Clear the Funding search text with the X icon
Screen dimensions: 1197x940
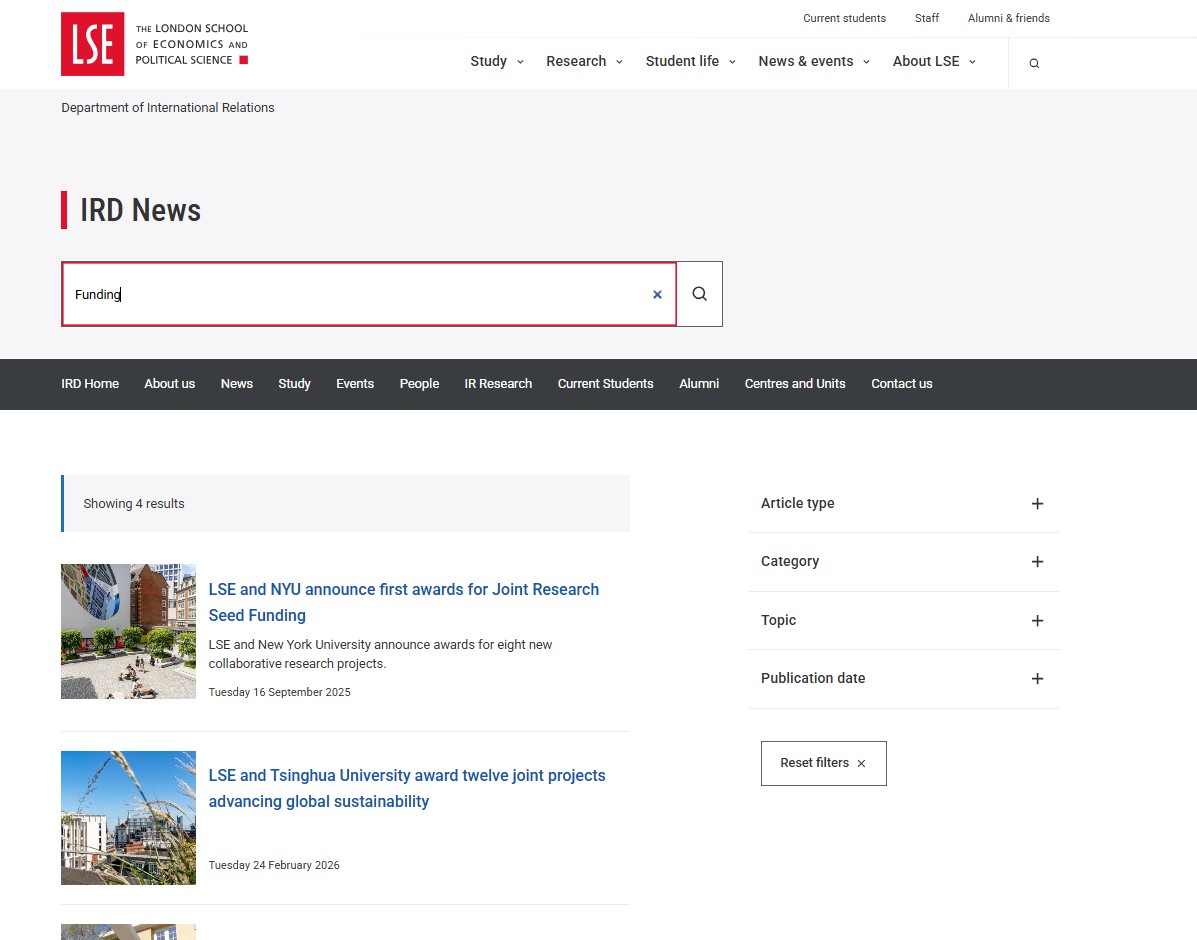click(657, 294)
